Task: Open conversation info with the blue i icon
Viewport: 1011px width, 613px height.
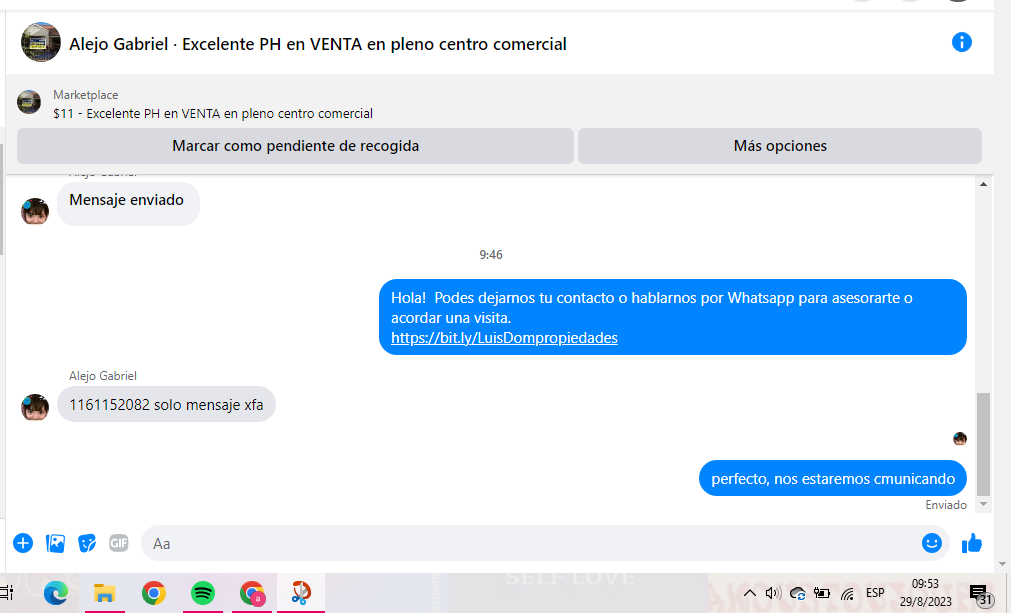Action: (961, 43)
